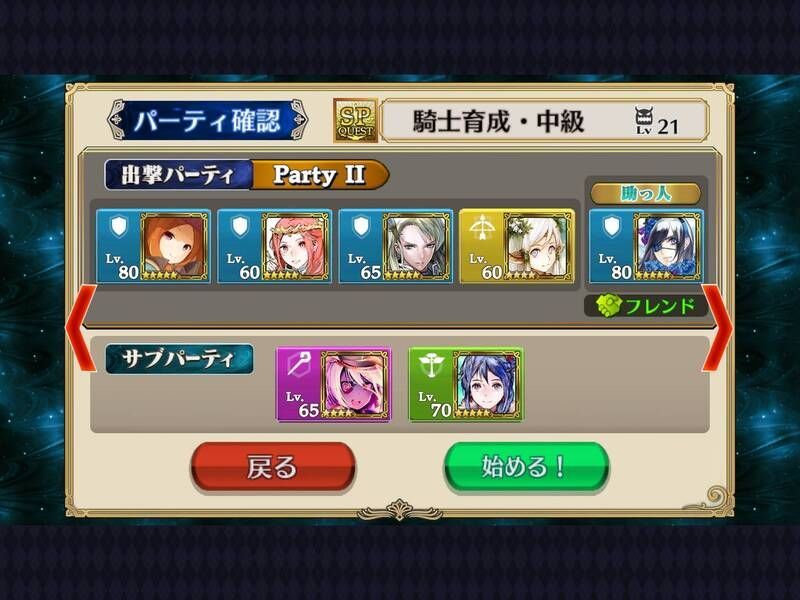Select the red-haired Lv. 60 character portrait

295,246
